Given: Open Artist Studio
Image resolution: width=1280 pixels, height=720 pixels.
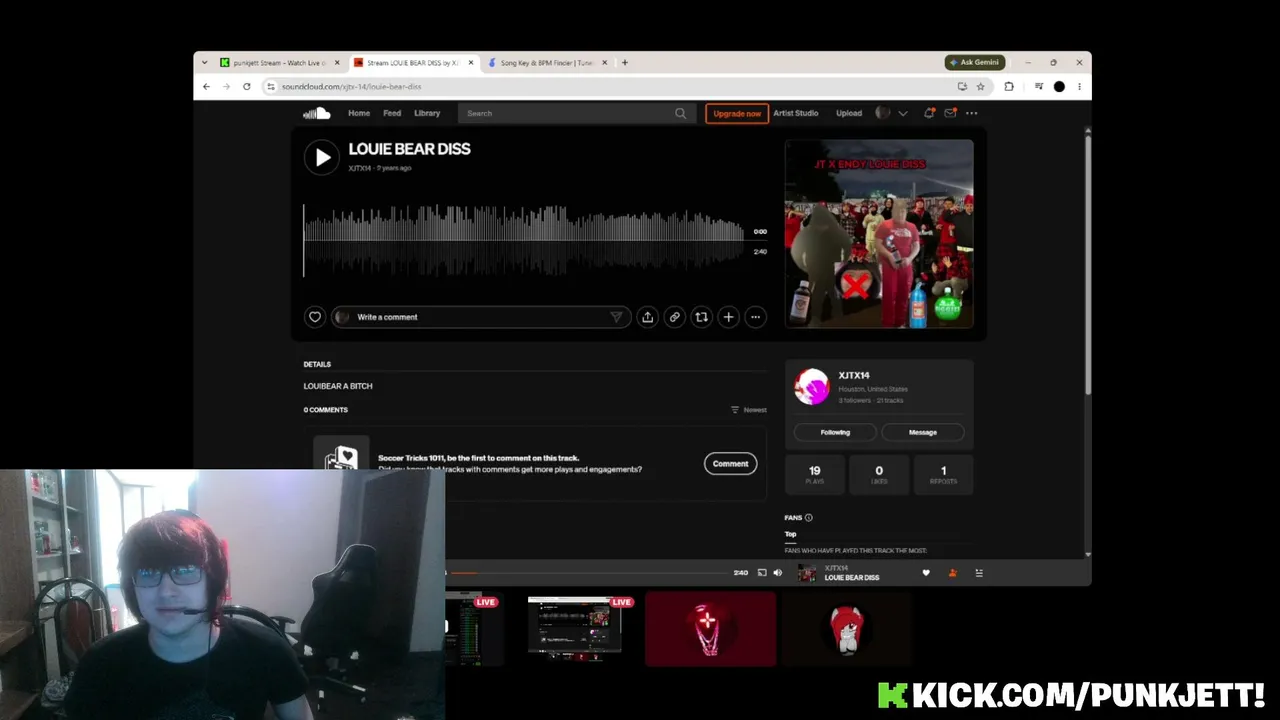Looking at the screenshot, I should coord(796,113).
